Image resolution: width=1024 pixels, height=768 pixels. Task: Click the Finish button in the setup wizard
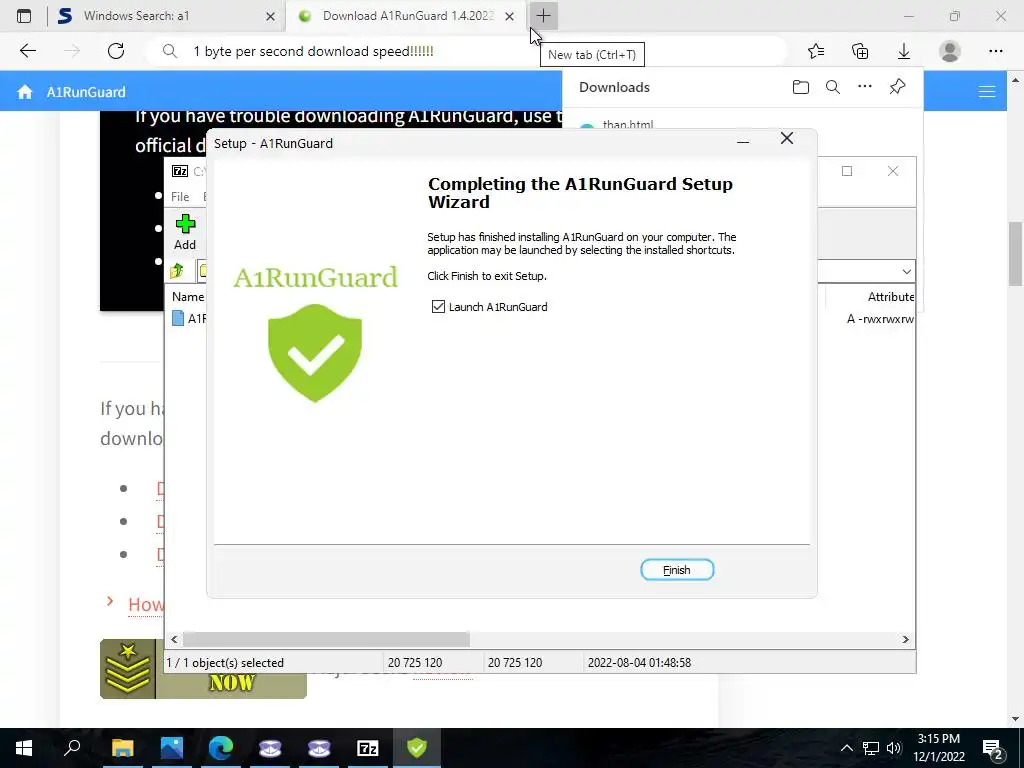tap(677, 569)
